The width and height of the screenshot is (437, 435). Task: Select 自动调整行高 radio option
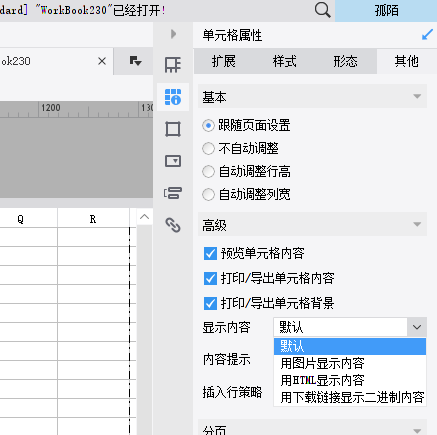(x=208, y=172)
